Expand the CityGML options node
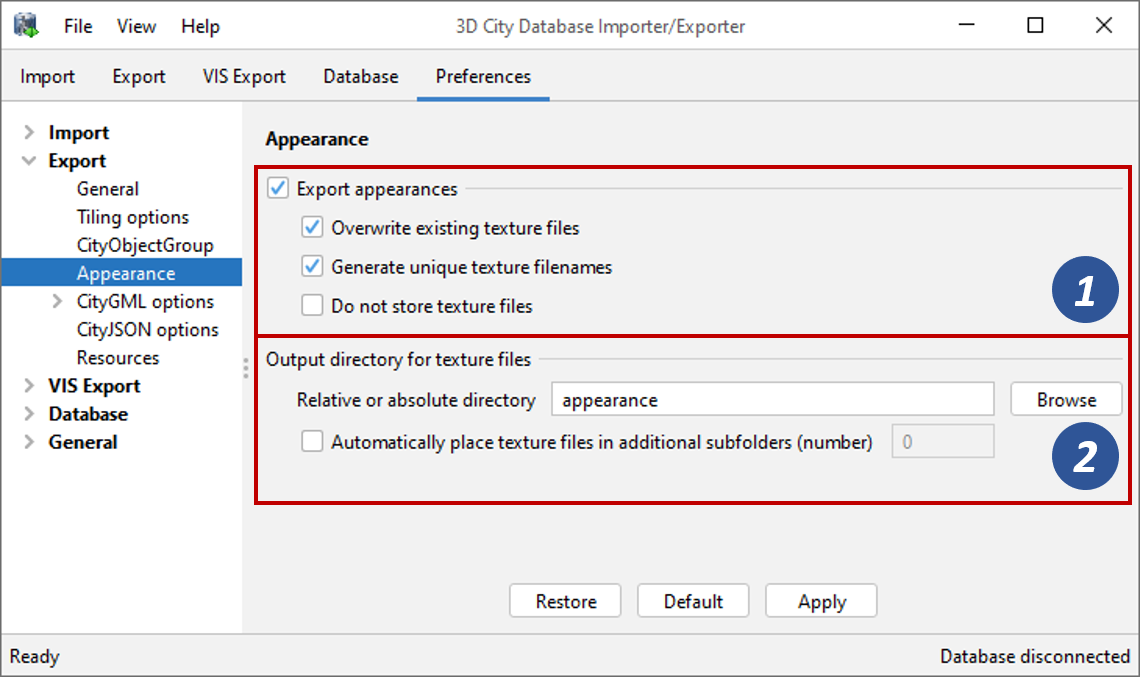Image resolution: width=1140 pixels, height=677 pixels. tap(57, 301)
